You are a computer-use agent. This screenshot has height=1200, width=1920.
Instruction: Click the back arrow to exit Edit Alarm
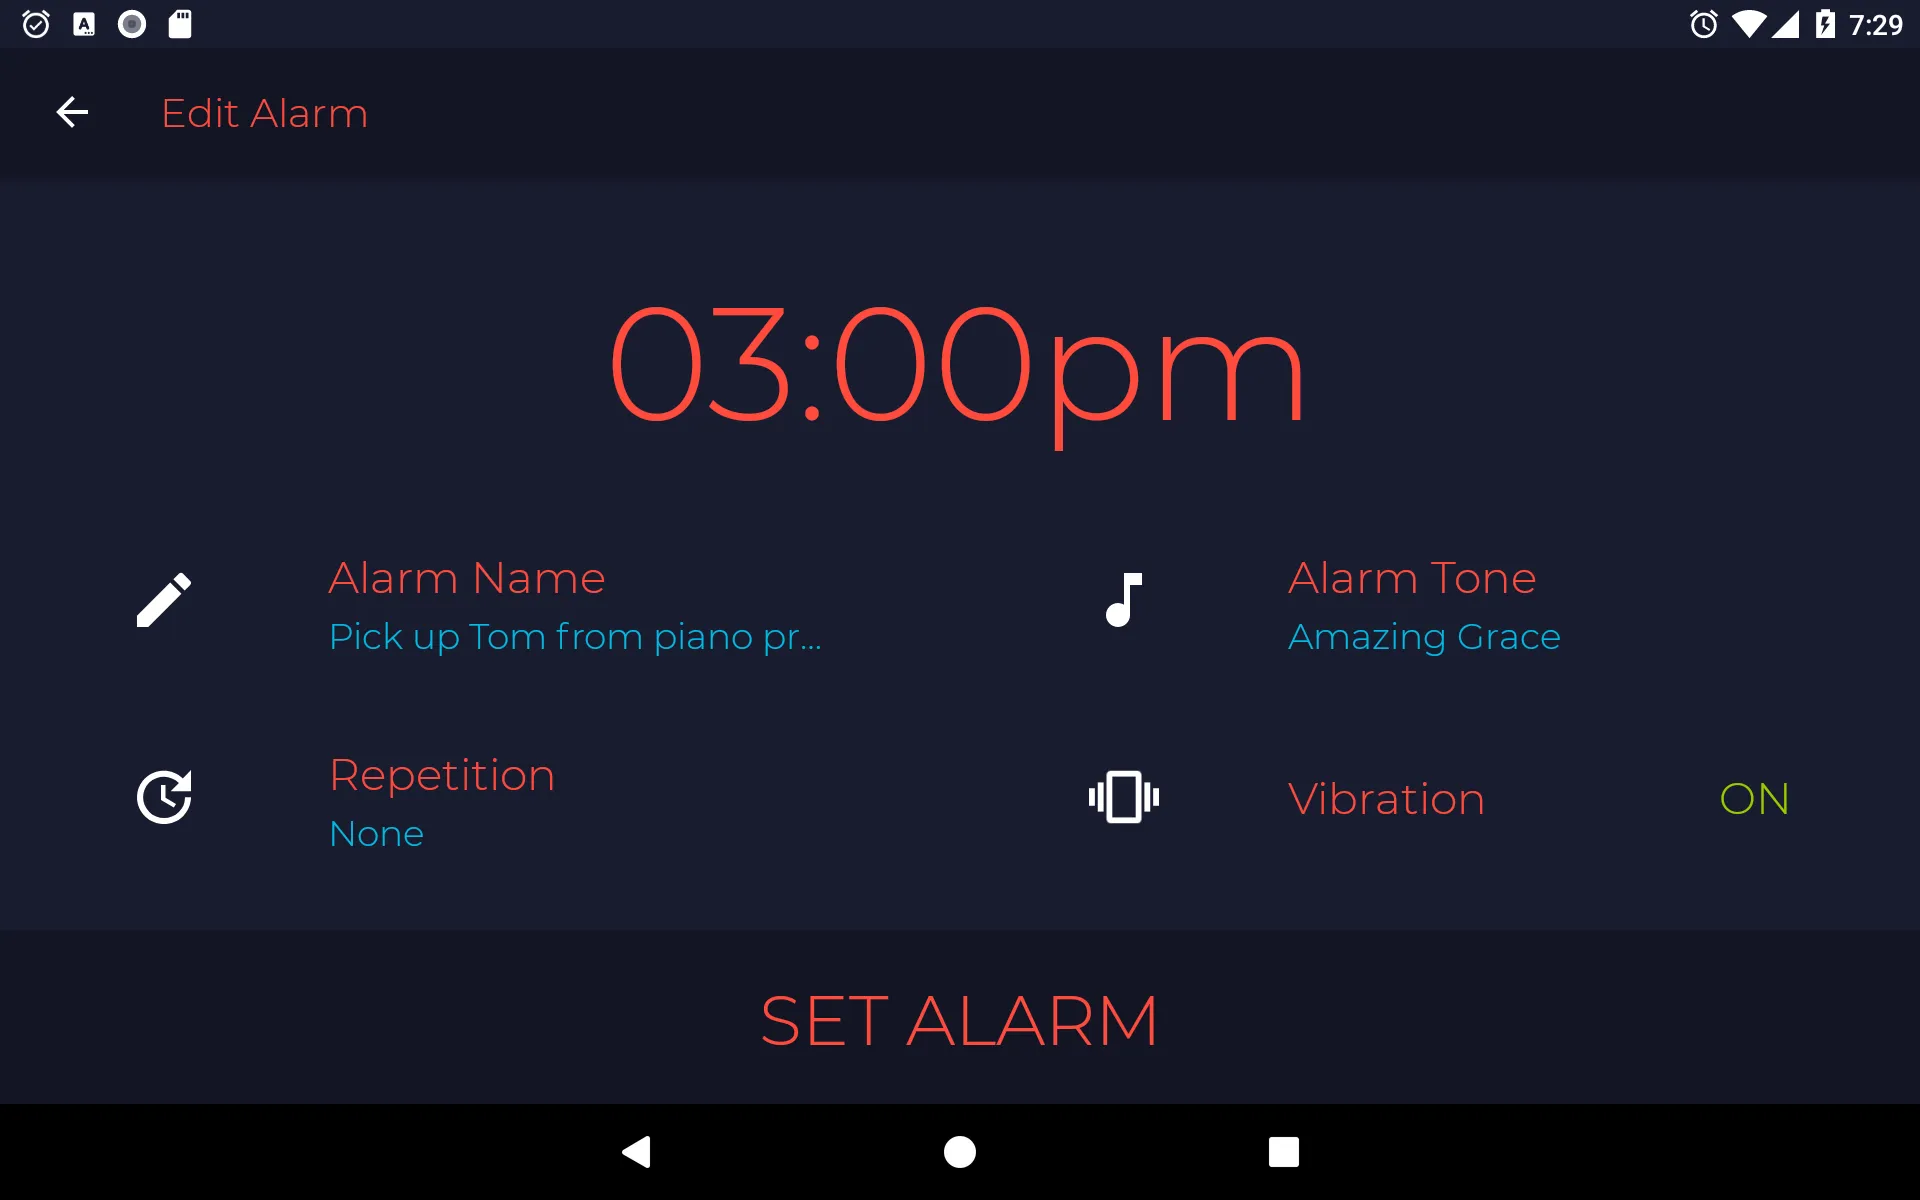point(72,112)
